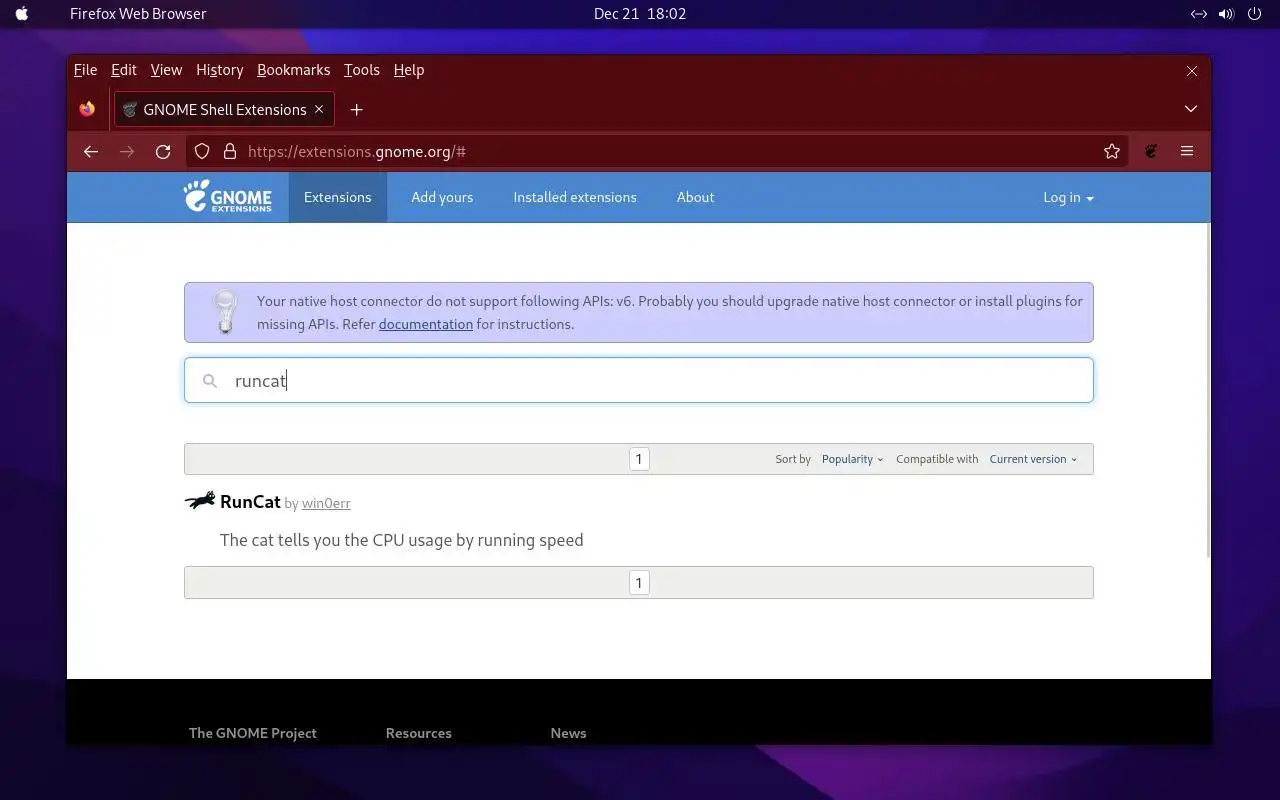
Task: Open the Help menu
Action: pyautogui.click(x=409, y=70)
